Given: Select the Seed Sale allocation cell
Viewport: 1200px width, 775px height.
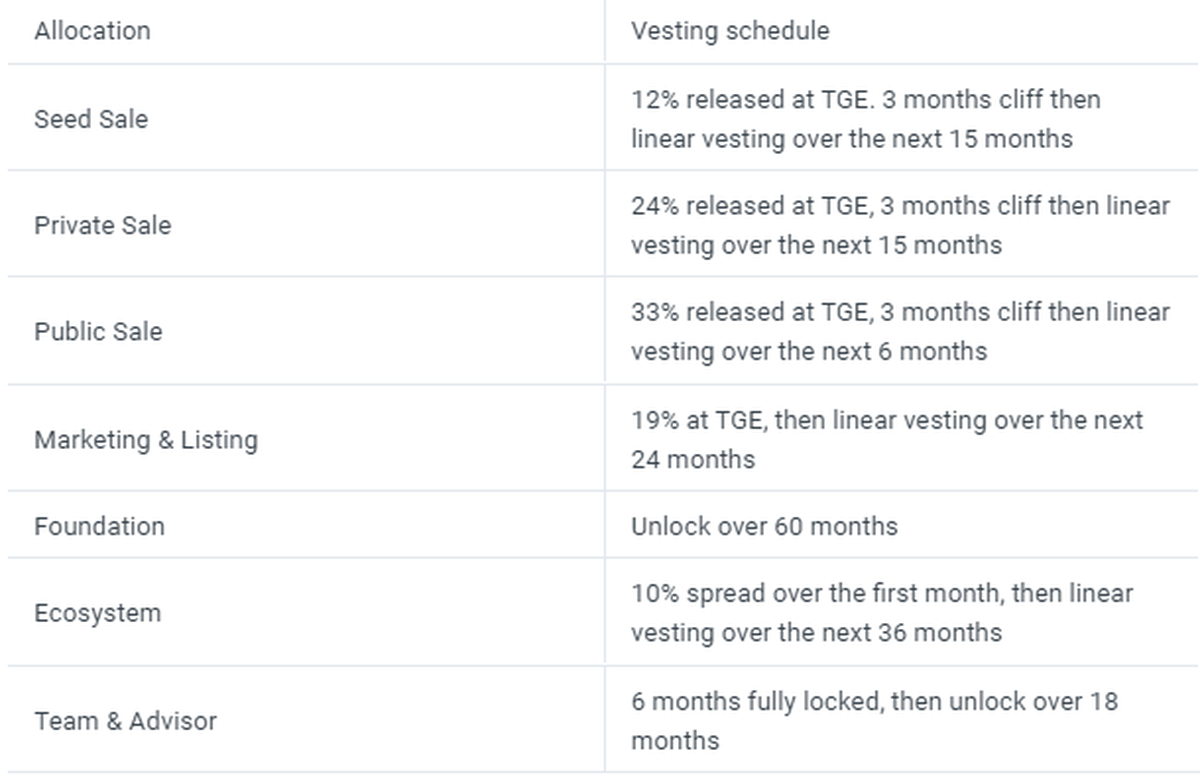Looking at the screenshot, I should click(x=91, y=119).
